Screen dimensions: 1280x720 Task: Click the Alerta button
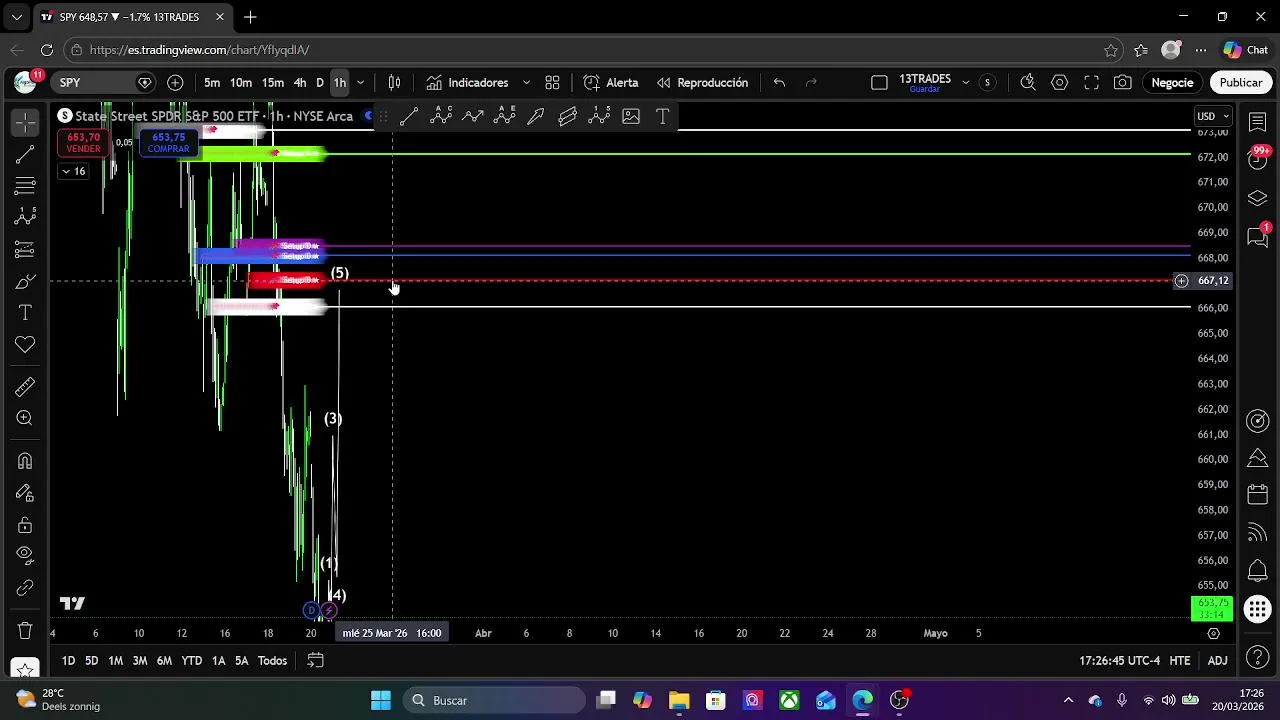[x=611, y=83]
